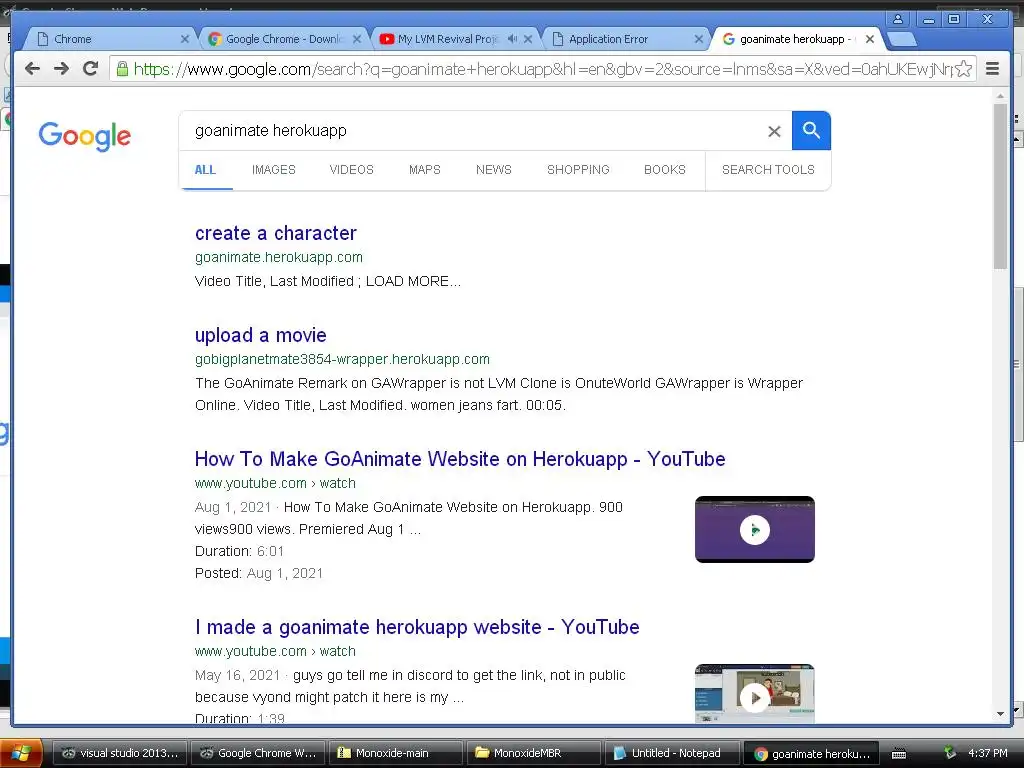Click the 4:37 PM system clock
The height and width of the screenshot is (768, 1024).
987,753
